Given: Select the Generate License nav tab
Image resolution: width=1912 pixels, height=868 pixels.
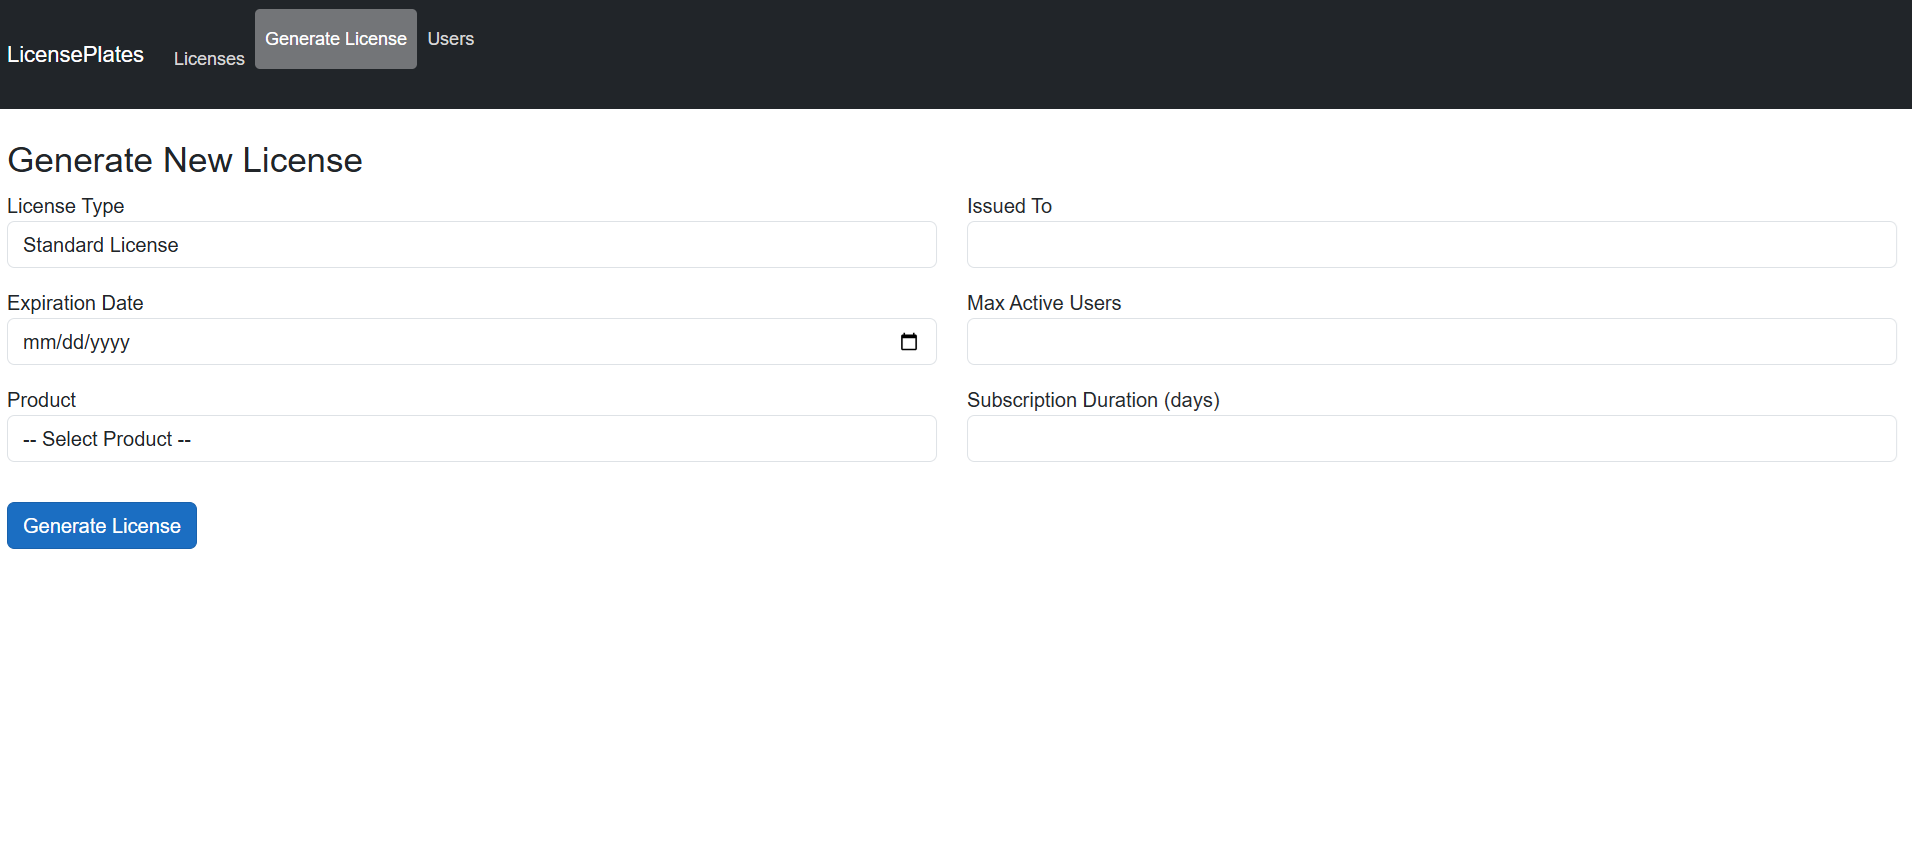Looking at the screenshot, I should (336, 39).
